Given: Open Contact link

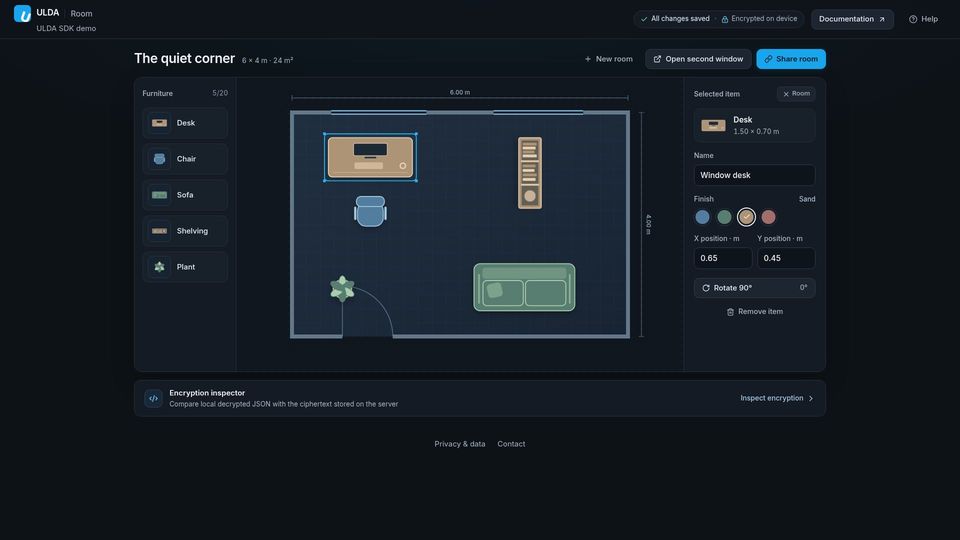Looking at the screenshot, I should (x=511, y=444).
